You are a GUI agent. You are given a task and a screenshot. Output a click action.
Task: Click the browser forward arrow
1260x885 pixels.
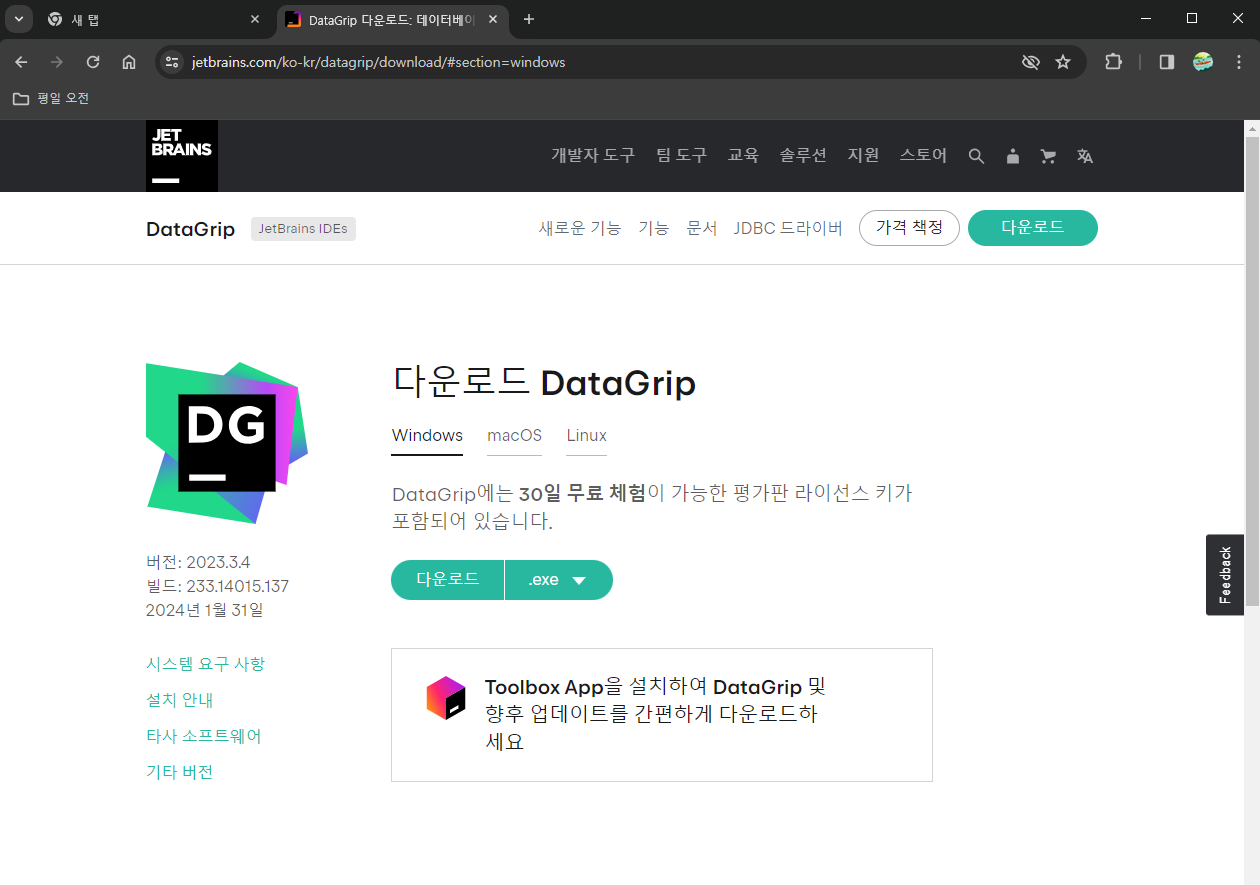click(57, 62)
